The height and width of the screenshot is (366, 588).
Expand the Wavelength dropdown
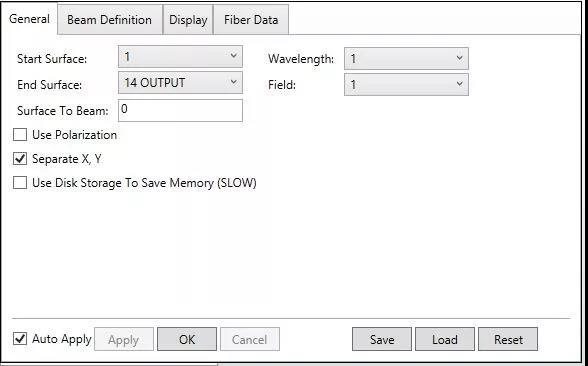pos(406,58)
